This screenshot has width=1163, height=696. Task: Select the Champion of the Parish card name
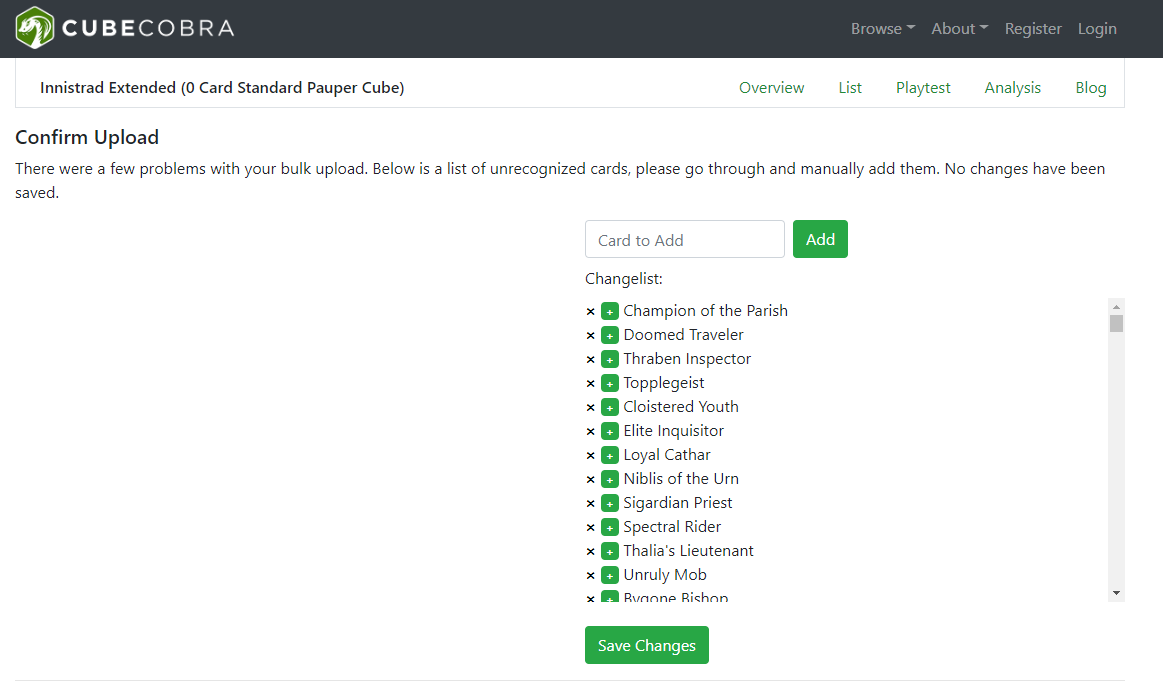[705, 311]
